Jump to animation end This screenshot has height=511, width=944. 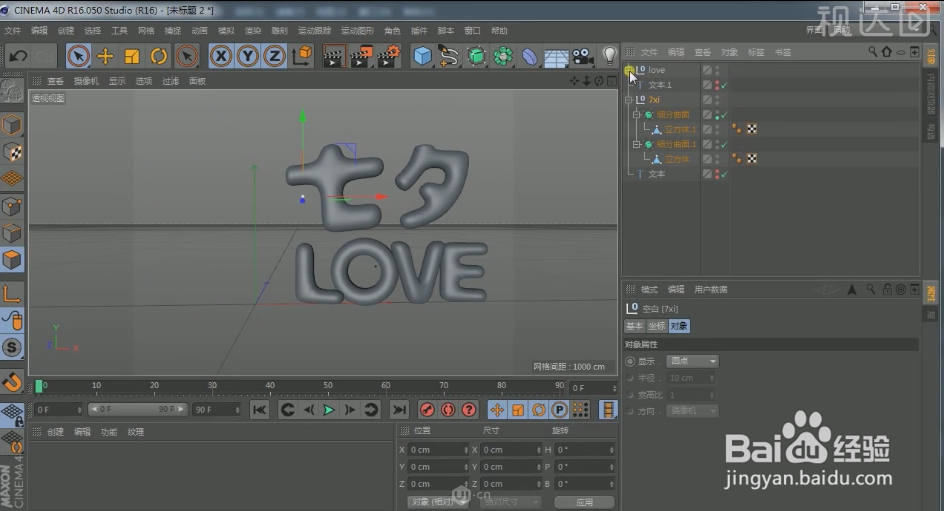pos(399,410)
